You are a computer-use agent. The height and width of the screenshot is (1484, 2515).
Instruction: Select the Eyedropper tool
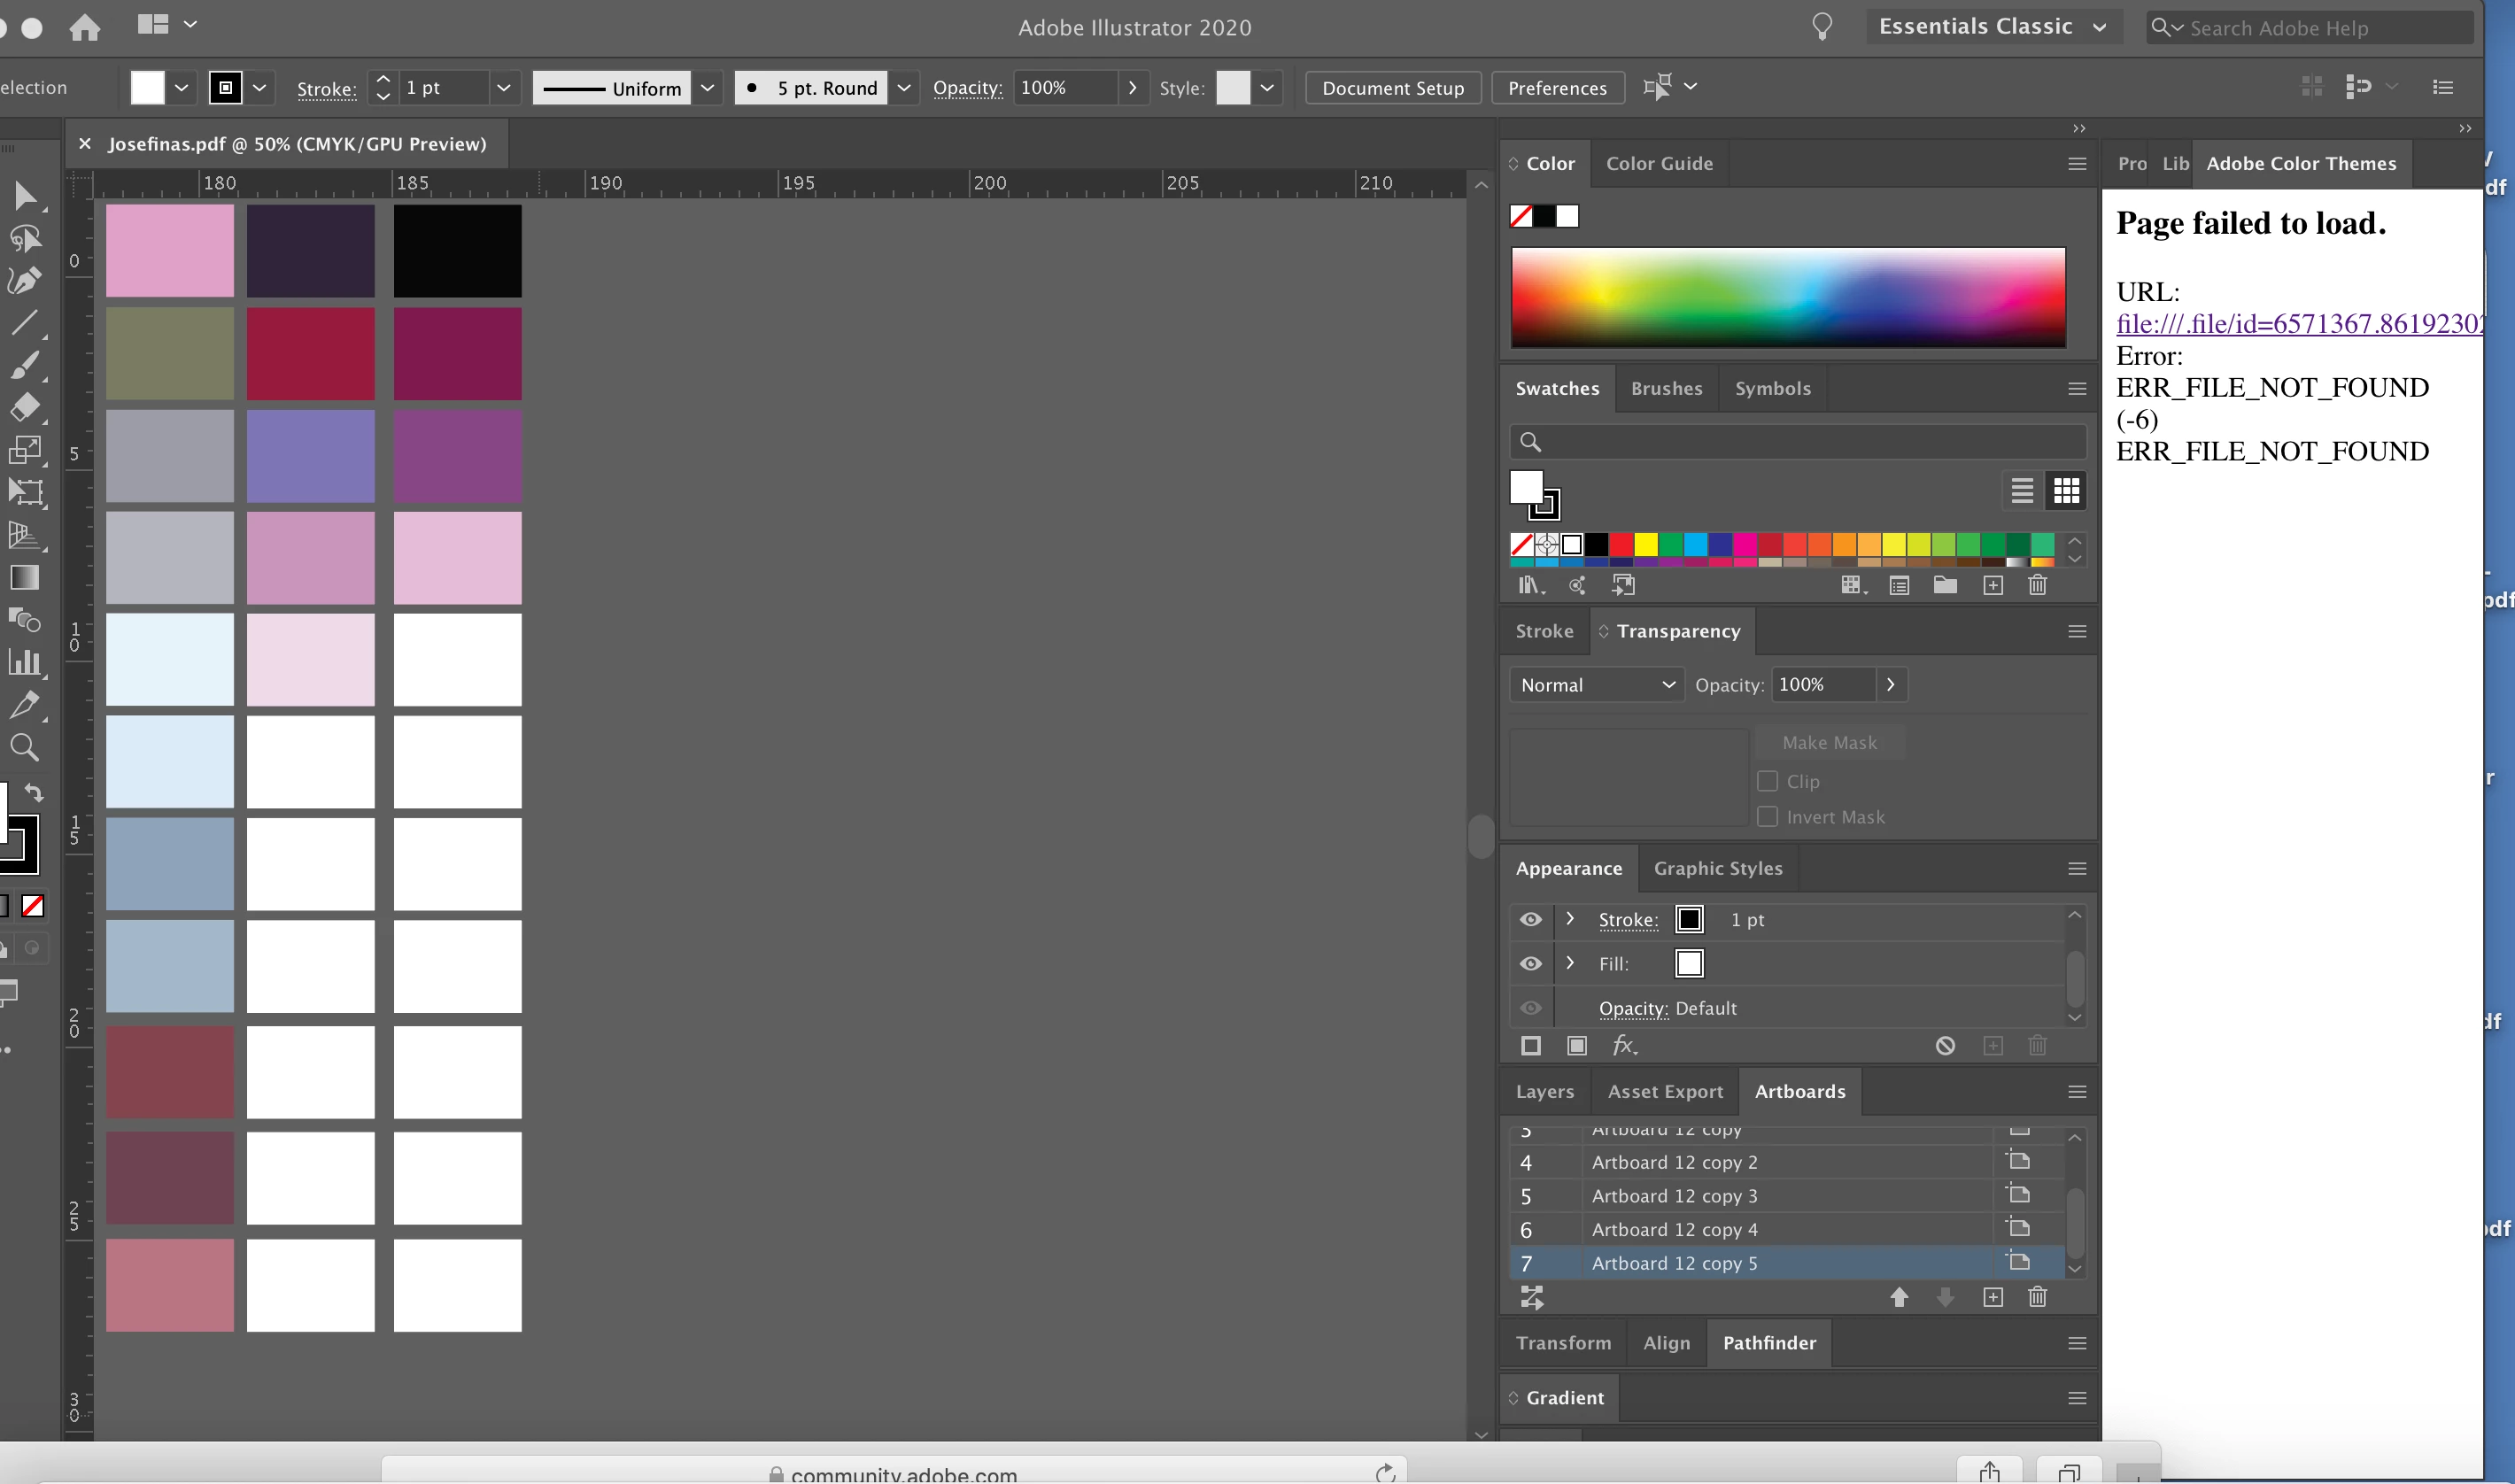[24, 705]
